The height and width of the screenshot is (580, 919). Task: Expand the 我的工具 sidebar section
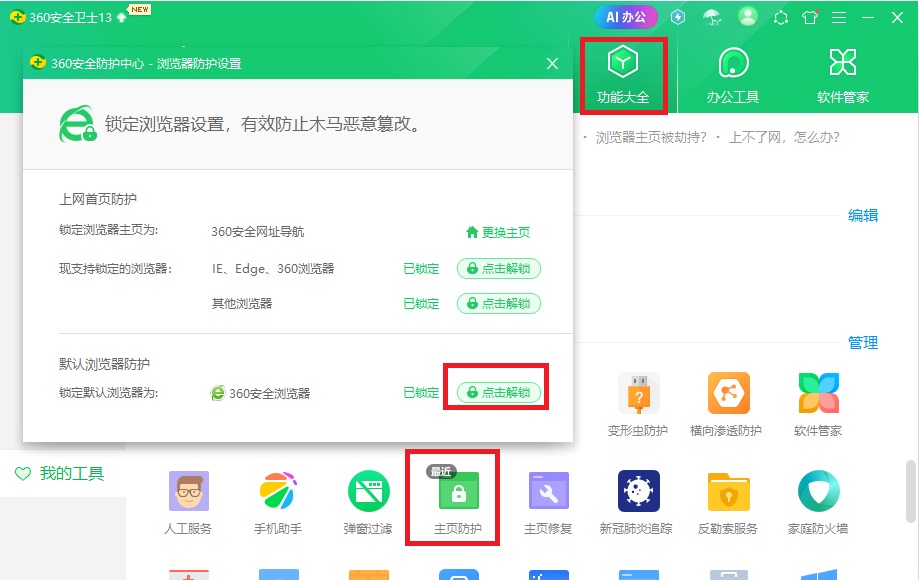point(48,474)
